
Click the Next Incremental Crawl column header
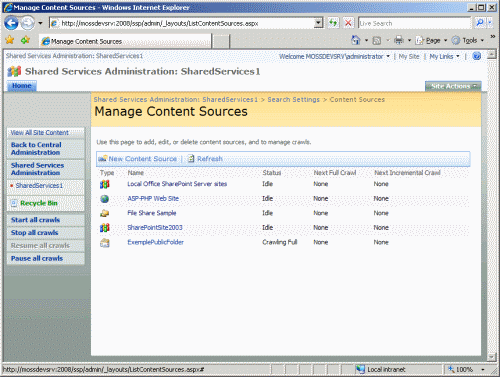[x=407, y=173]
